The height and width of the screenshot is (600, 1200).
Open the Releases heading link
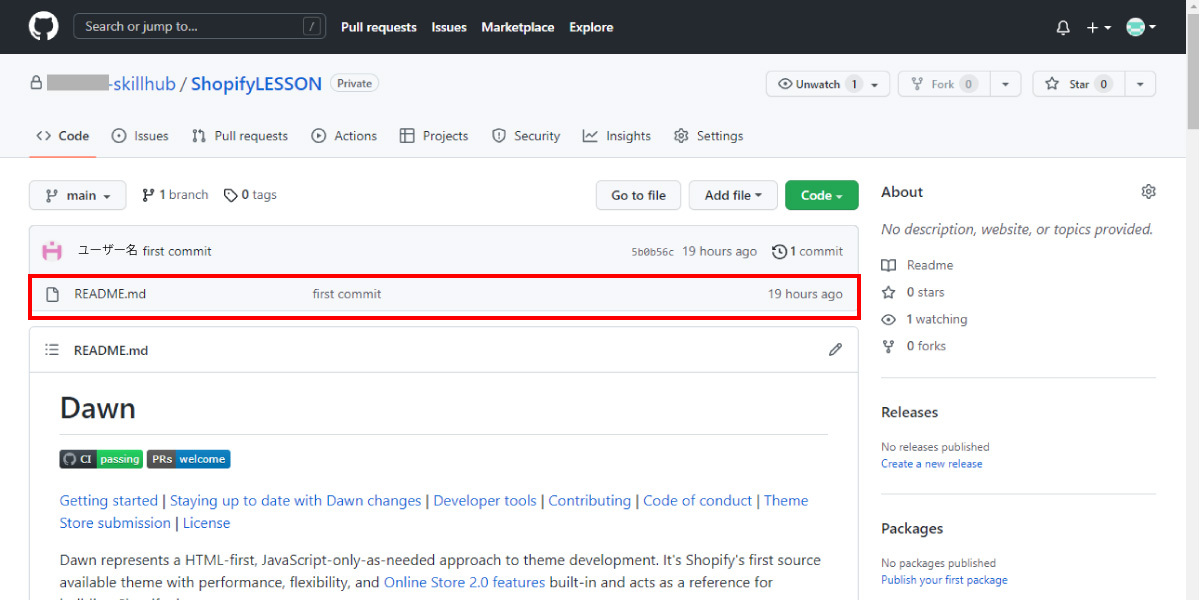click(910, 412)
